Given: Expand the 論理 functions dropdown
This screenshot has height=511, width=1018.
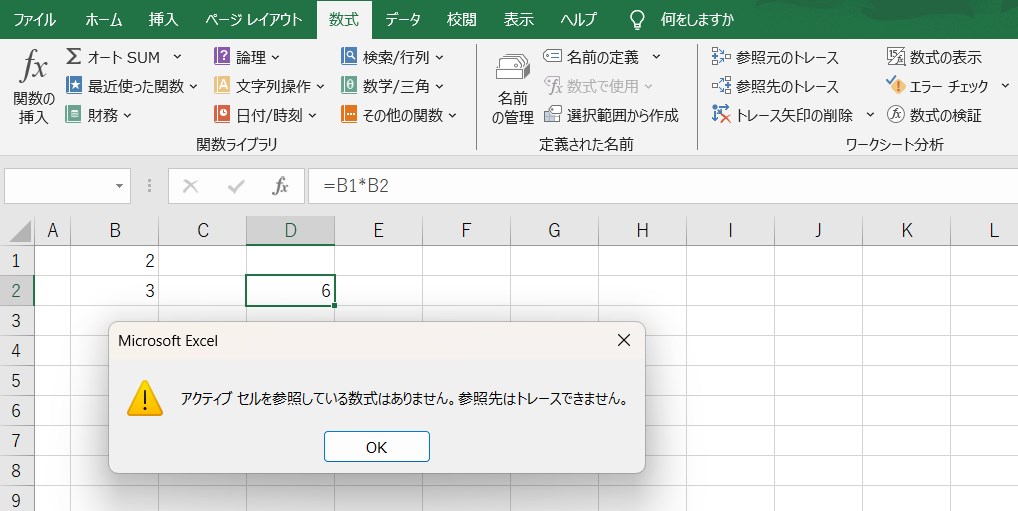Looking at the screenshot, I should pos(276,57).
